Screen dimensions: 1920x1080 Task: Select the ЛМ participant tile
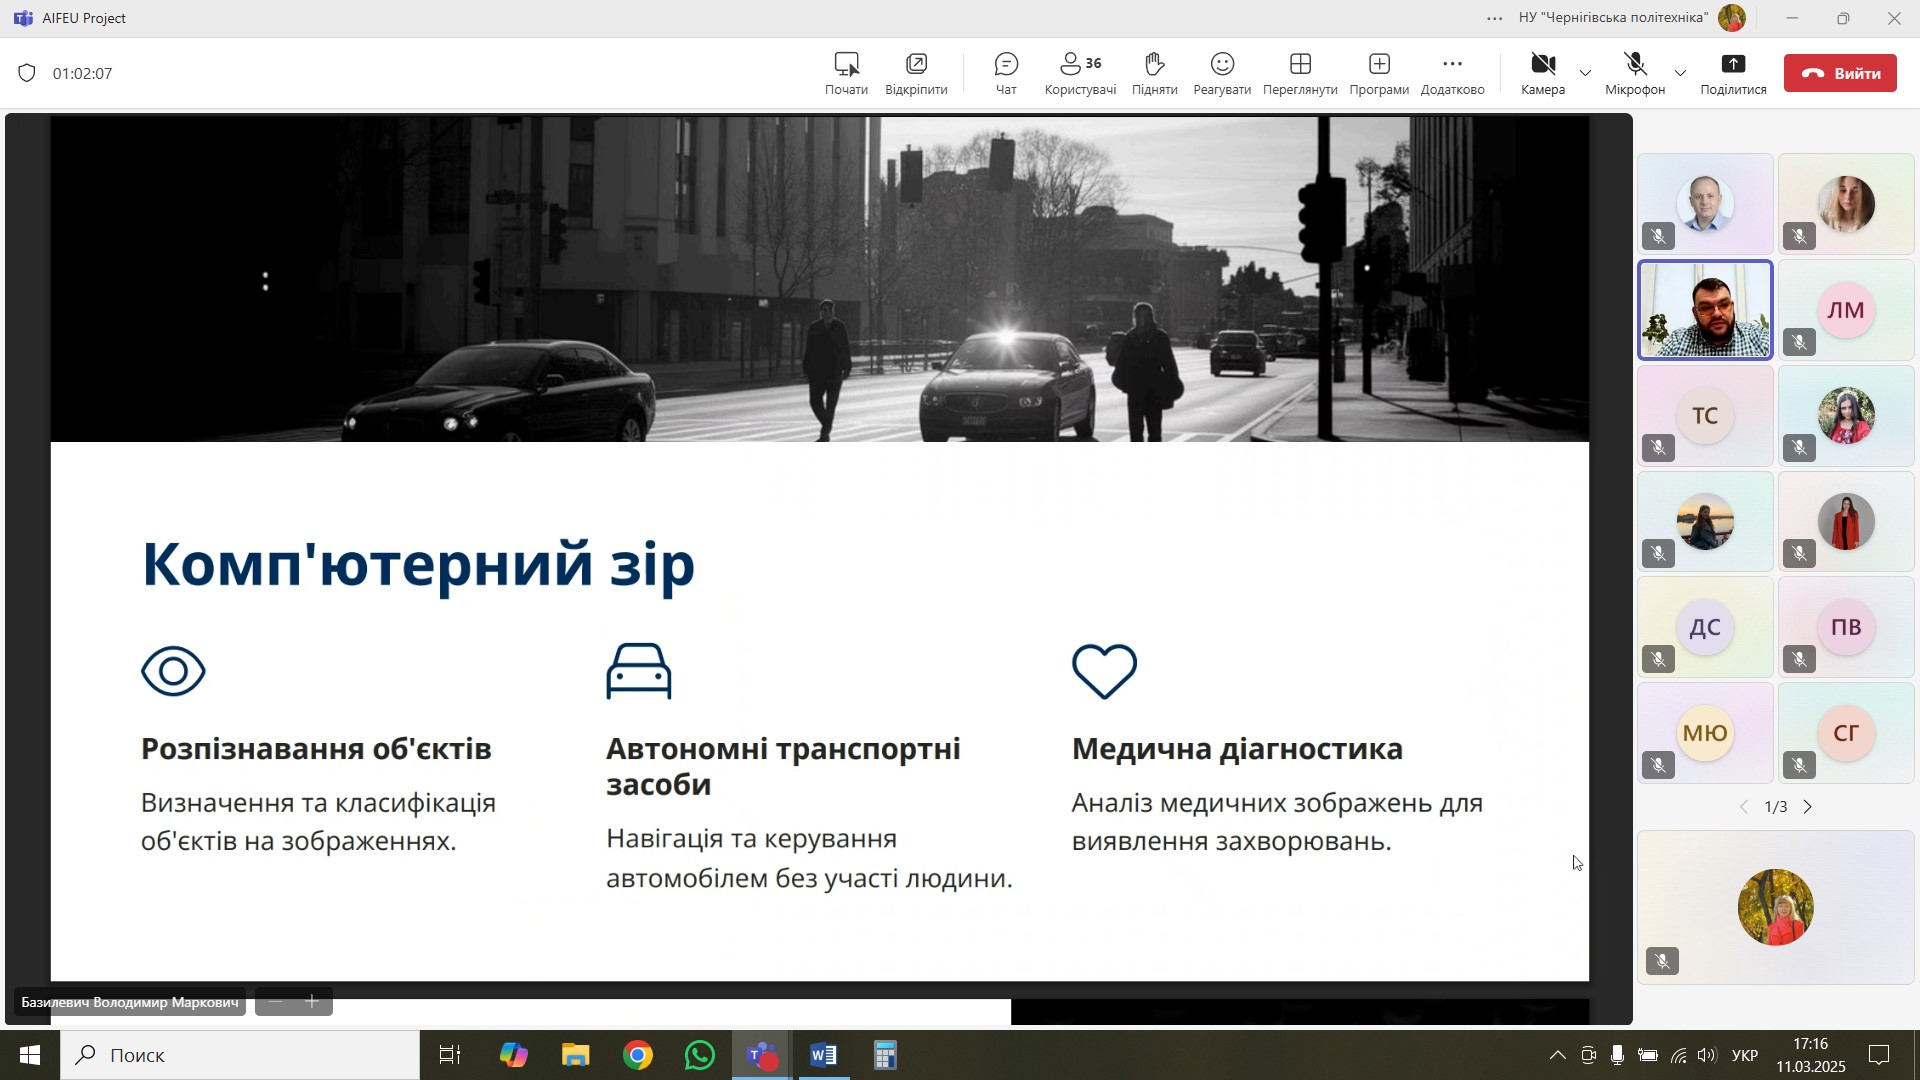tap(1845, 310)
